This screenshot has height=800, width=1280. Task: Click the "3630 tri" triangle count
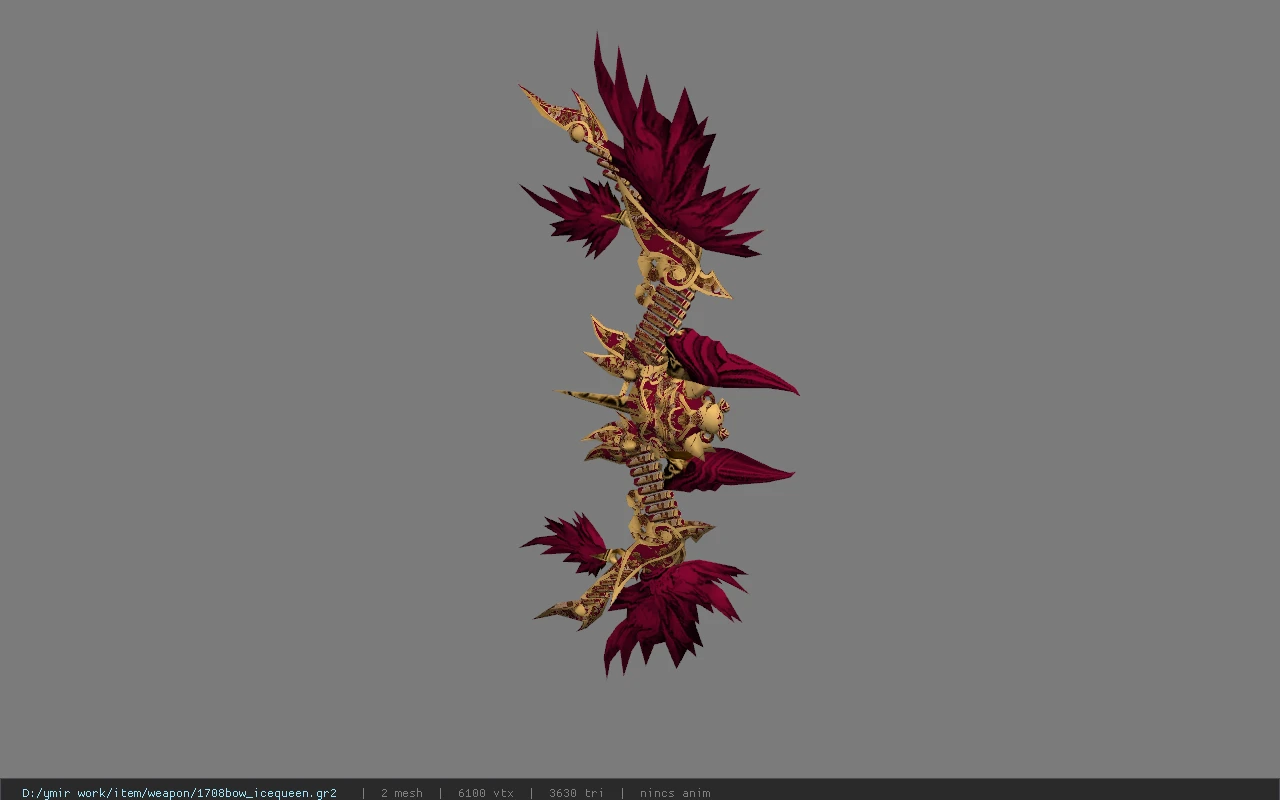pos(576,793)
